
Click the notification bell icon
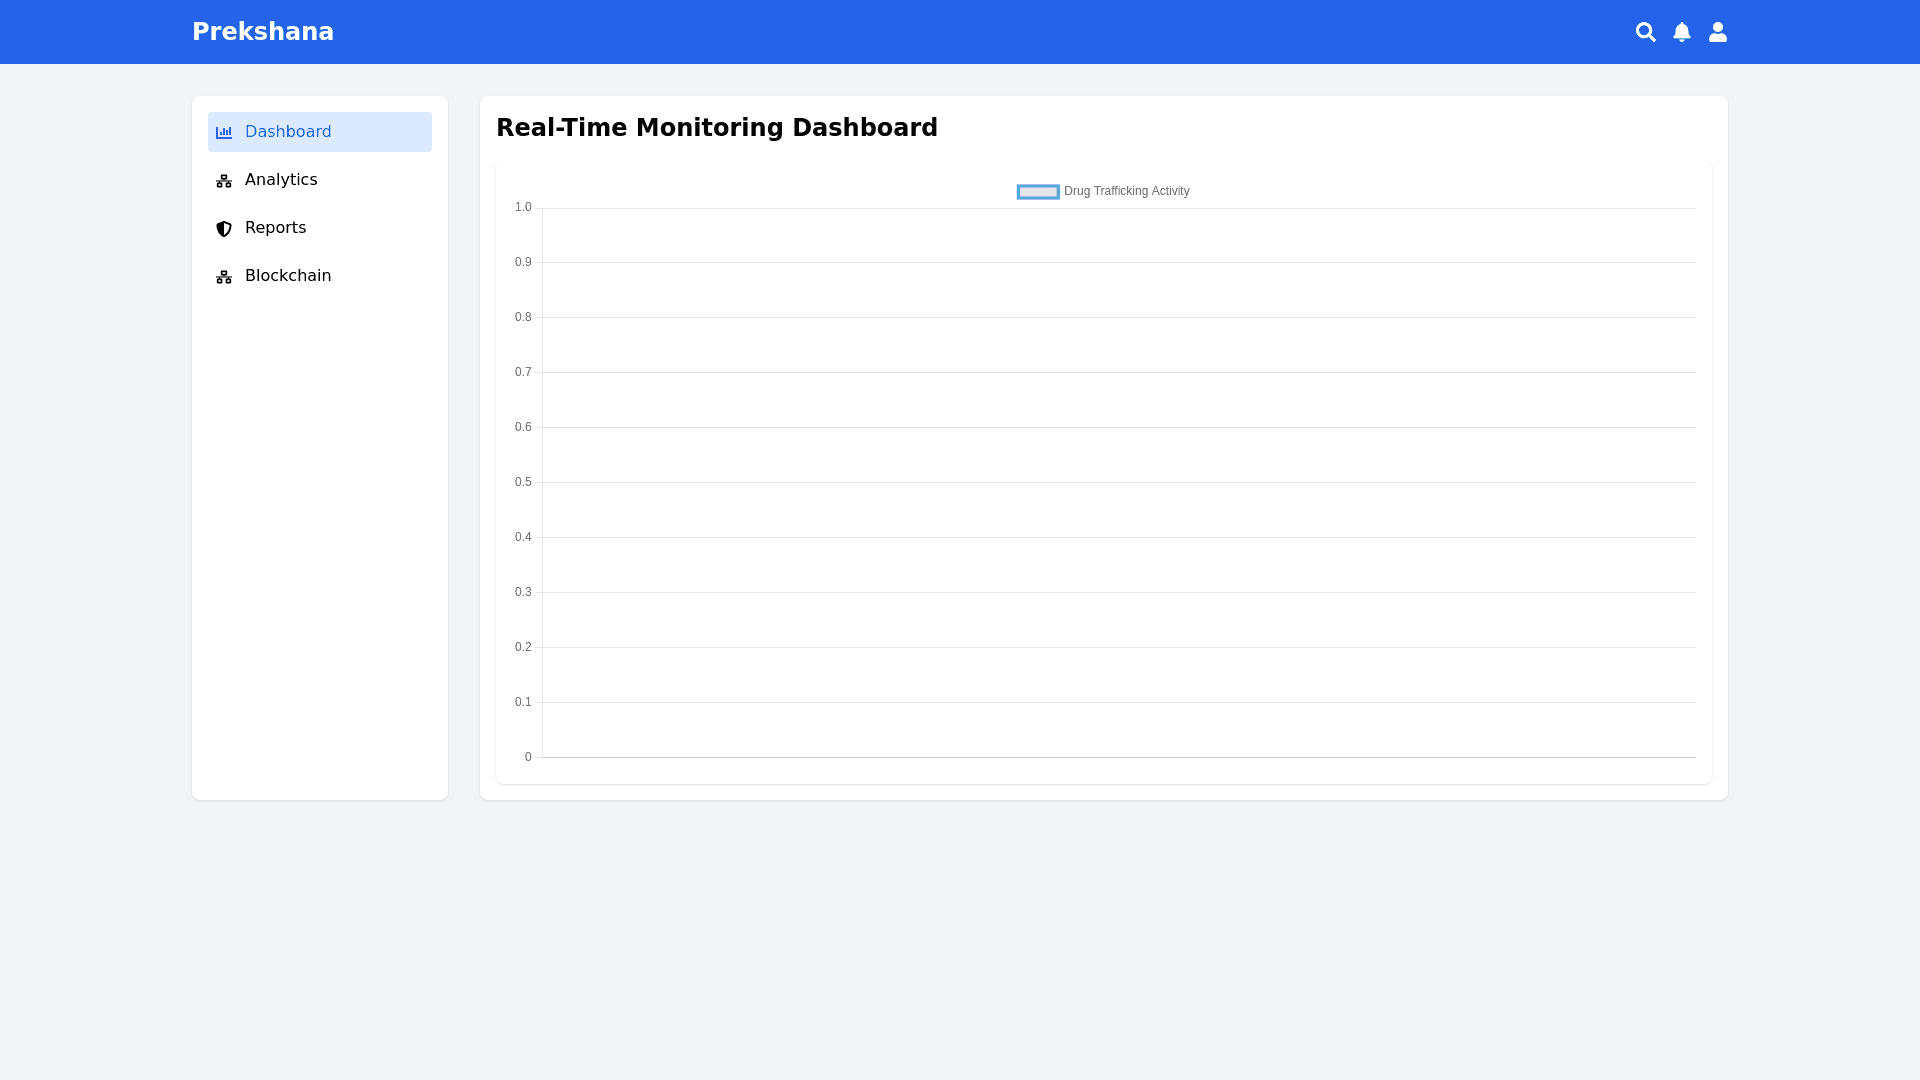pyautogui.click(x=1682, y=31)
